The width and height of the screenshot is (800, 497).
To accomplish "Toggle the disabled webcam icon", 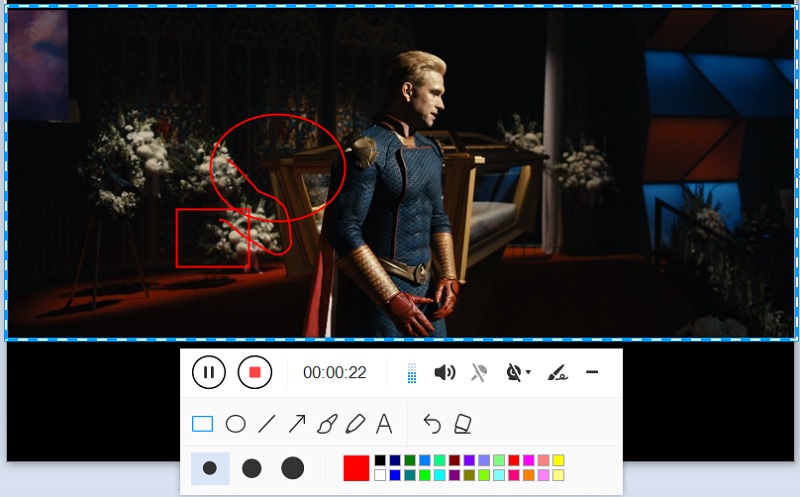I will 514,372.
